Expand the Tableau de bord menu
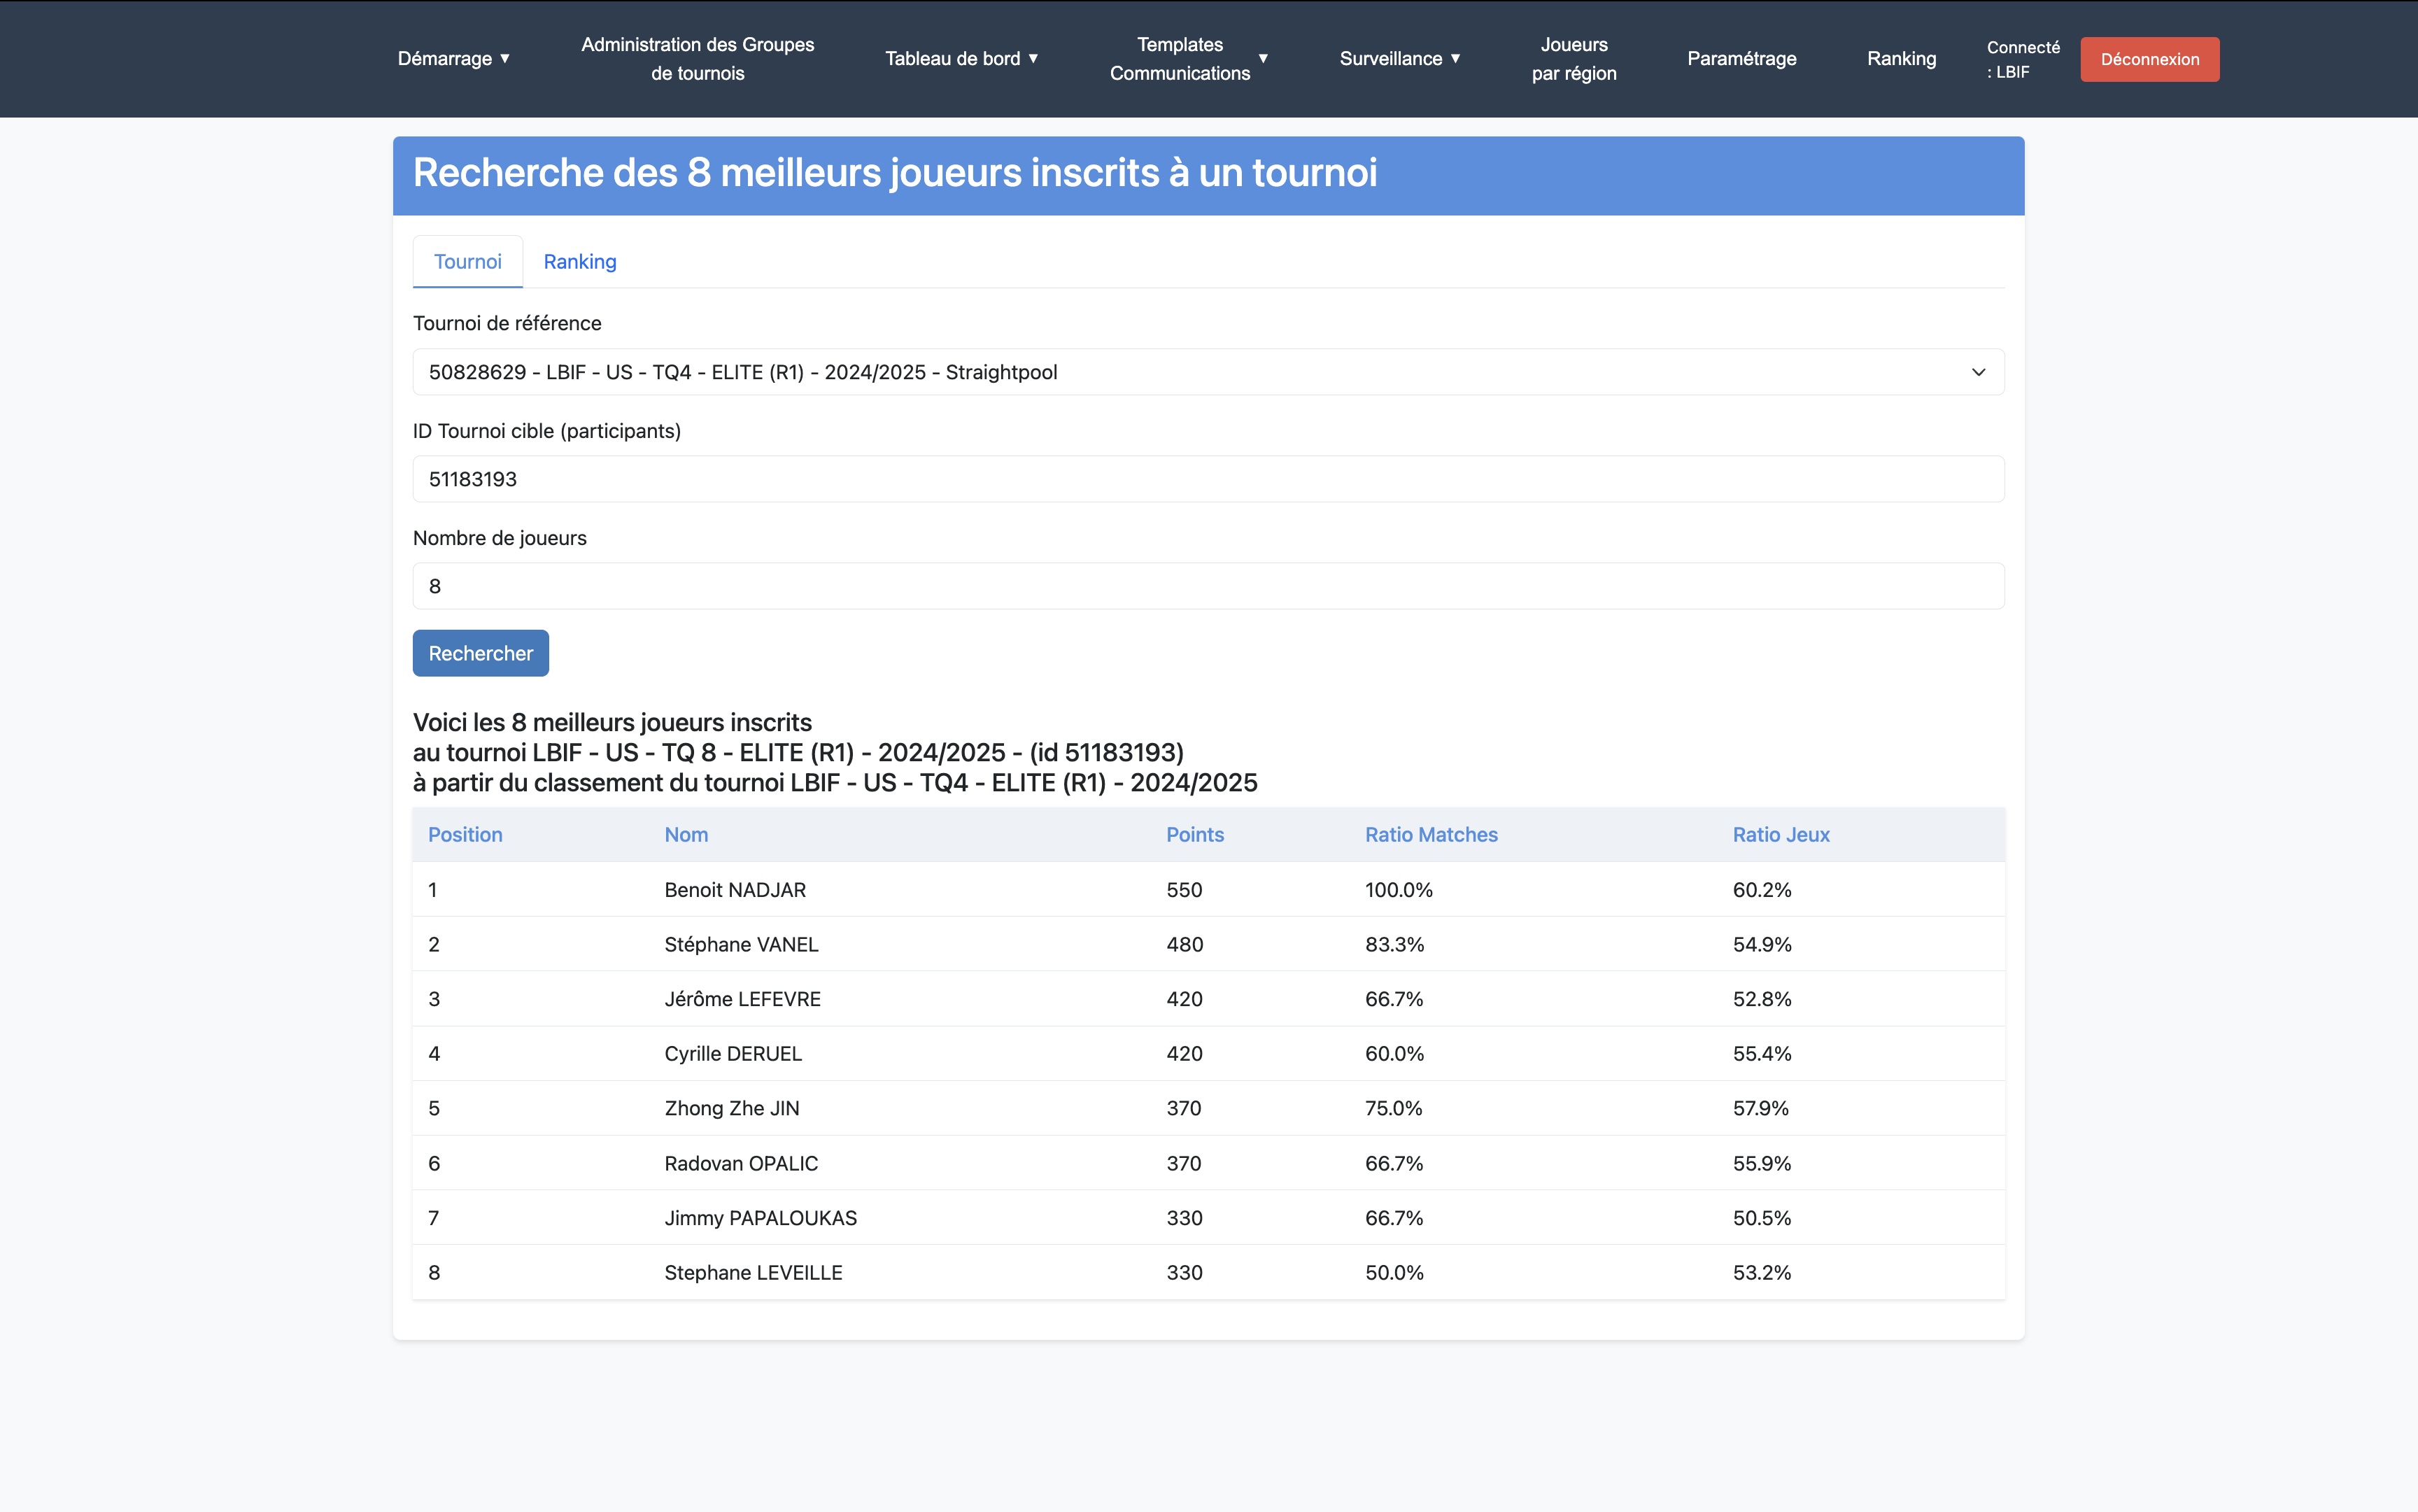Viewport: 2418px width, 1512px height. tap(961, 59)
